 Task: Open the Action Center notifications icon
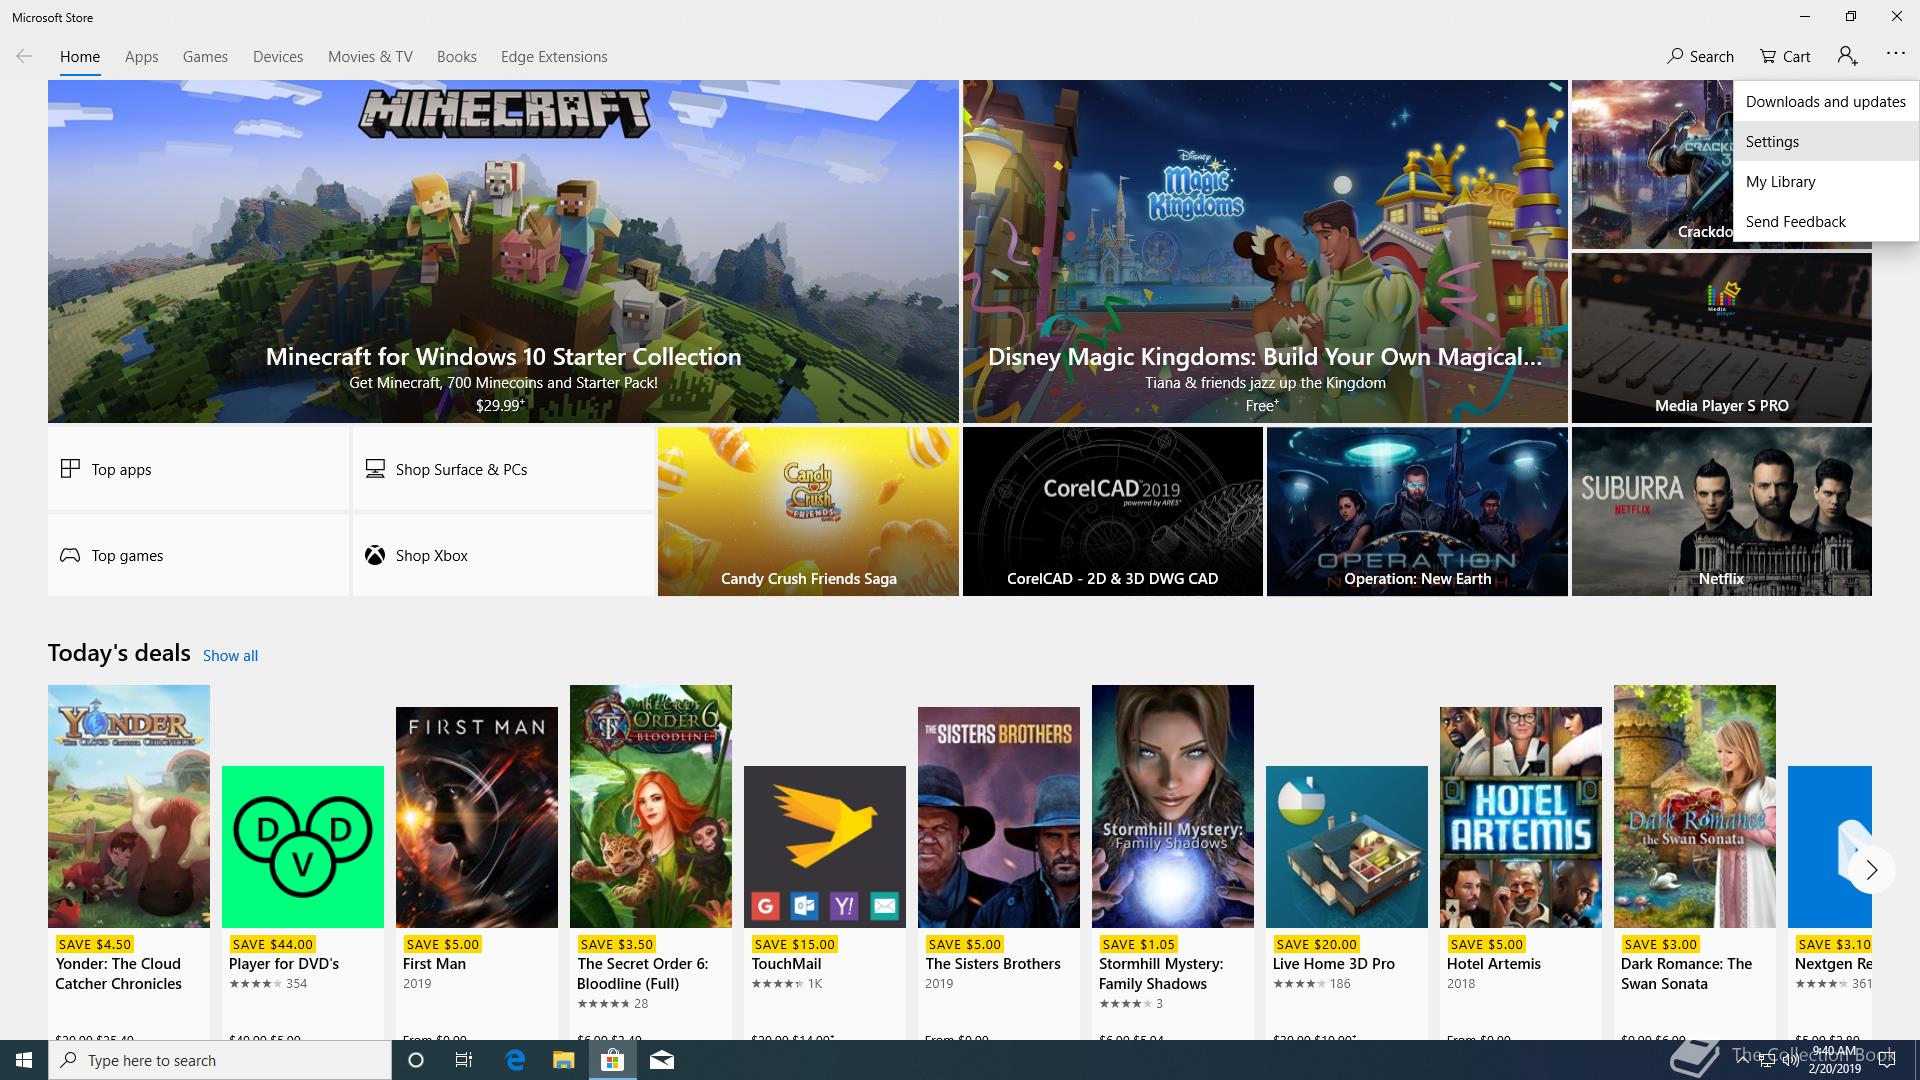1887,1060
